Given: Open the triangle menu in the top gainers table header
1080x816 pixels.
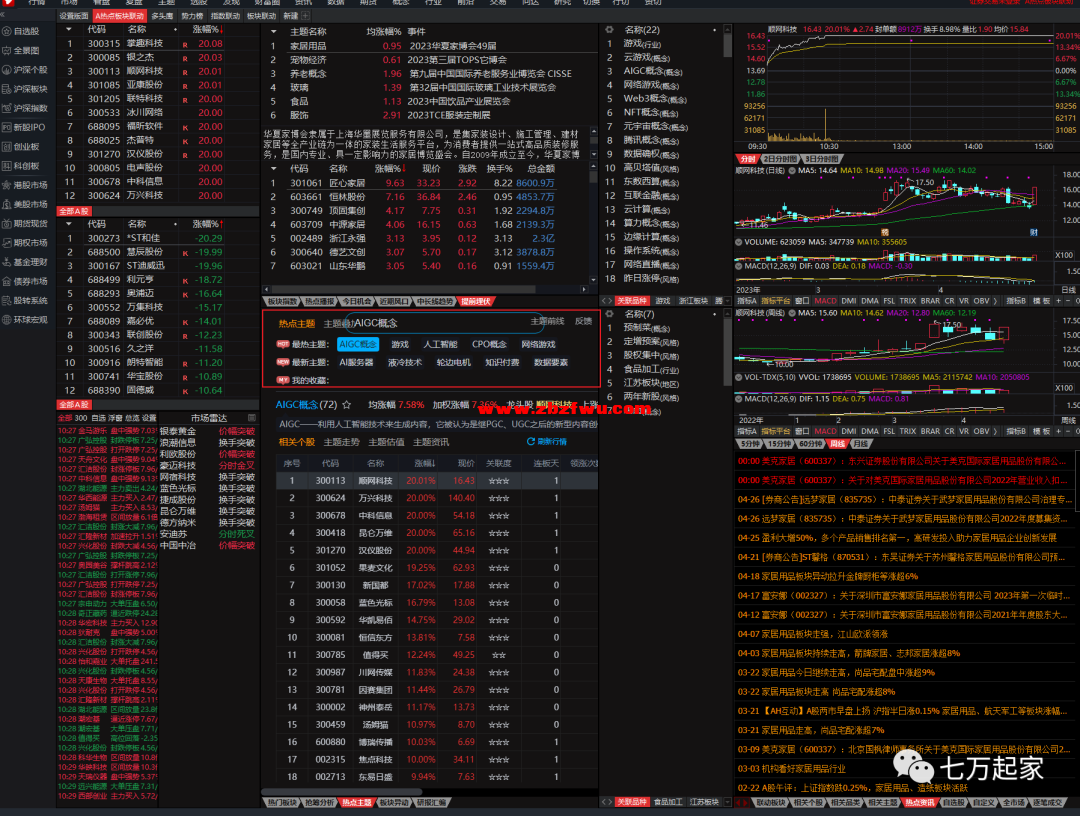Looking at the screenshot, I should click(x=68, y=30).
